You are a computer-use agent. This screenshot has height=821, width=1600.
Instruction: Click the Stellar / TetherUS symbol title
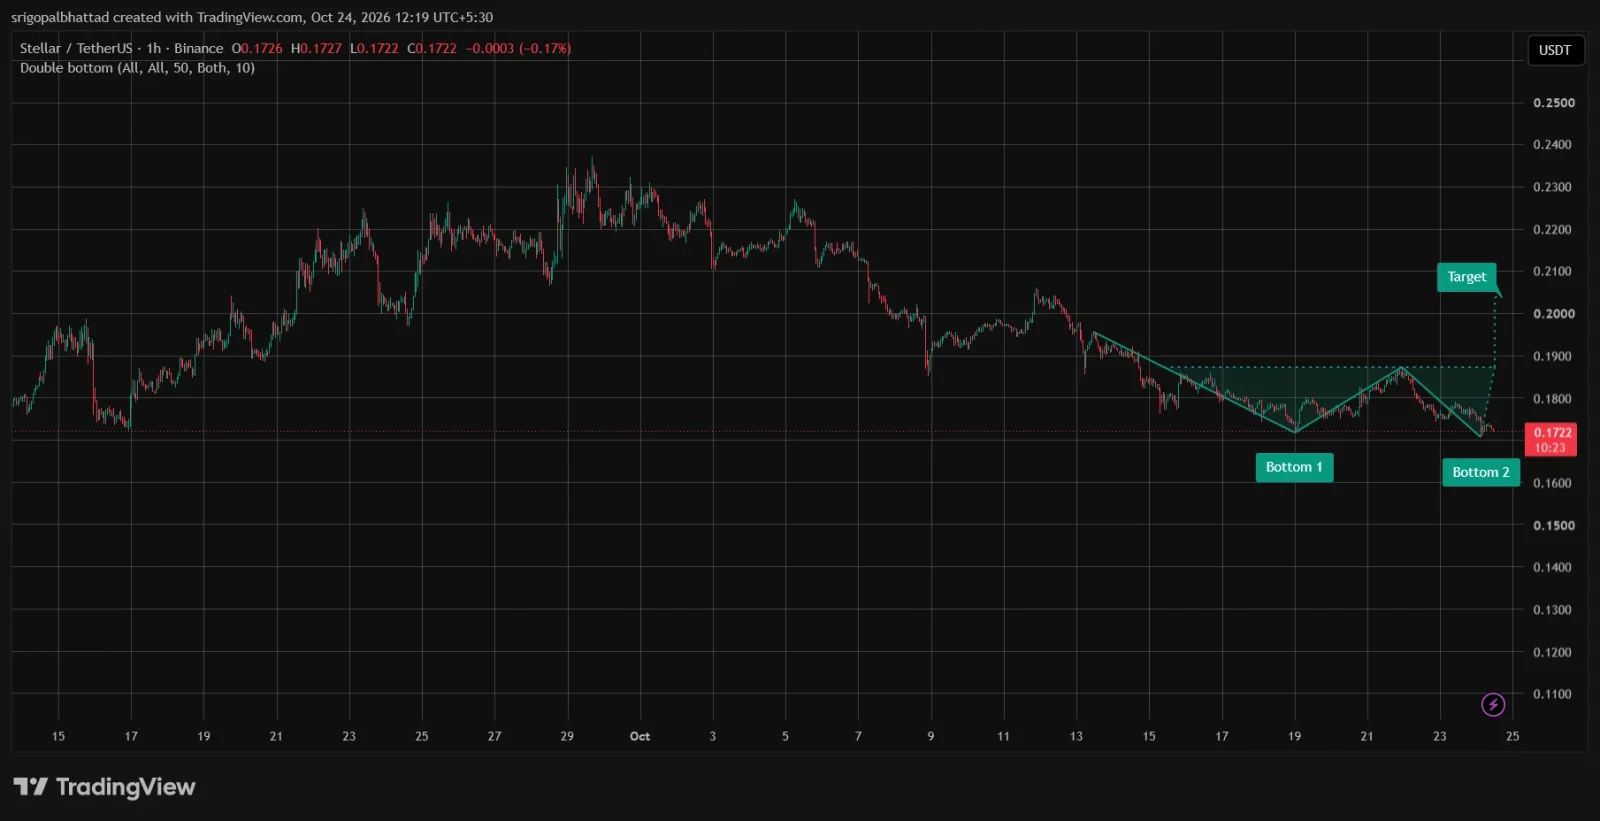click(76, 48)
